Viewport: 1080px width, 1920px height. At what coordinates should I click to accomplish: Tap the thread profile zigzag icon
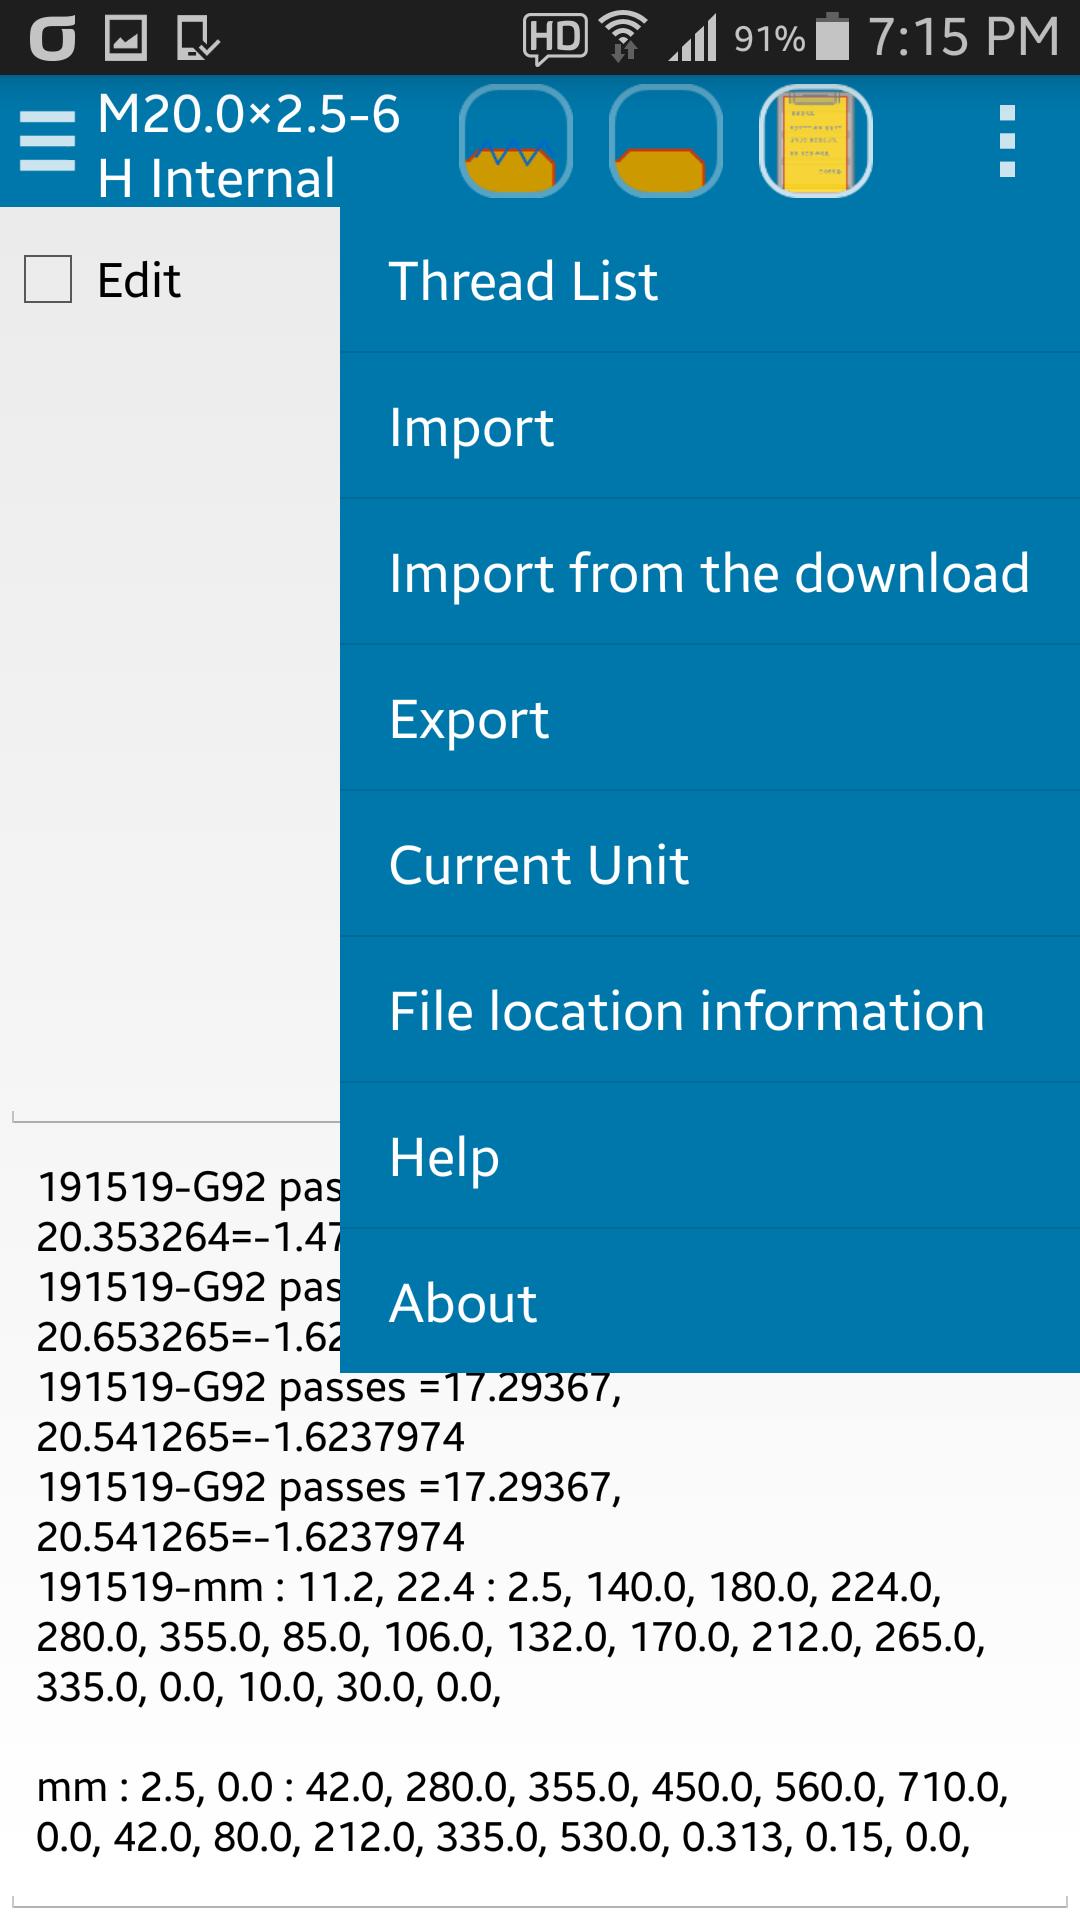(x=516, y=141)
